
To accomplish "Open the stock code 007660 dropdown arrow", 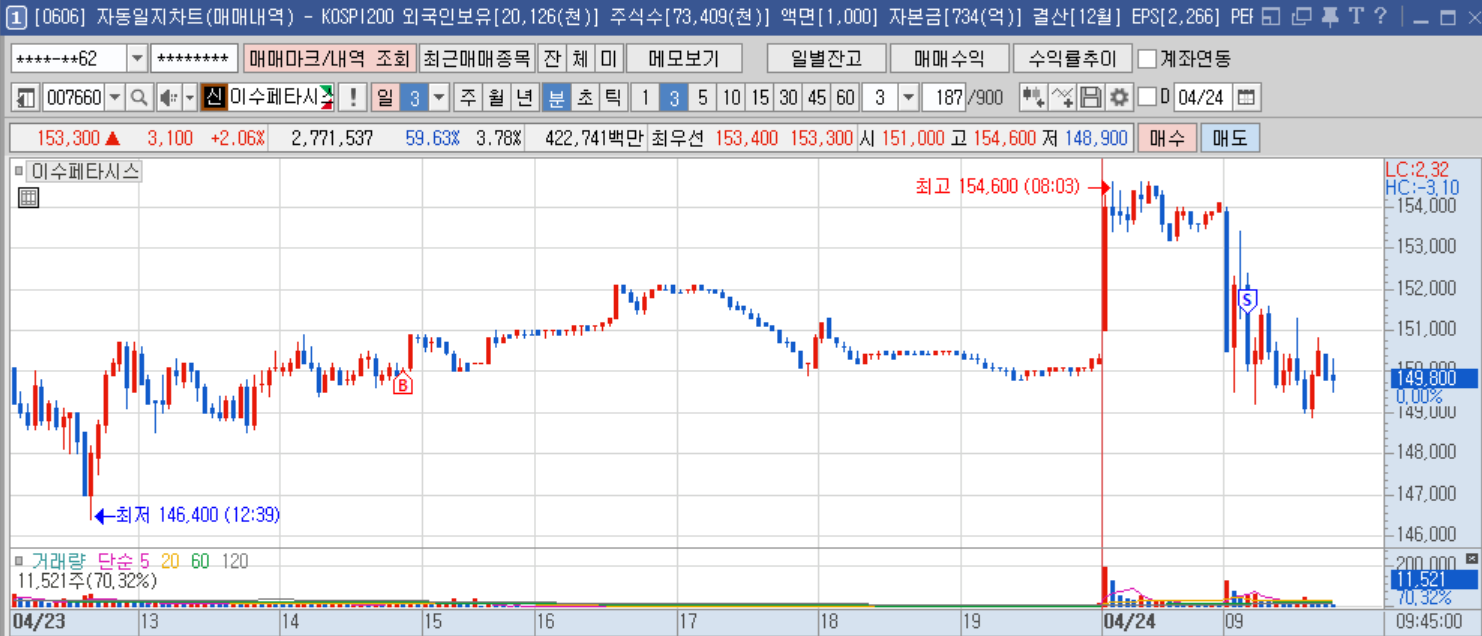I will (115, 98).
